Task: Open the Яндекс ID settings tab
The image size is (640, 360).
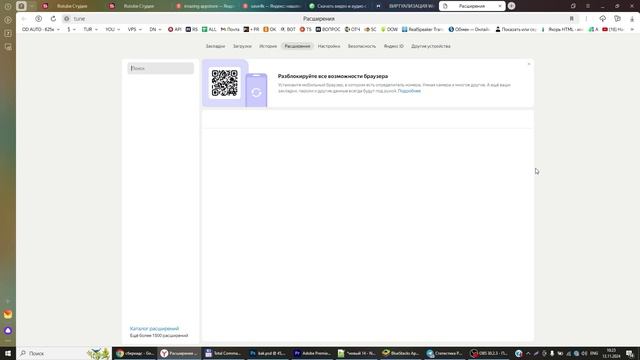Action: [x=393, y=46]
